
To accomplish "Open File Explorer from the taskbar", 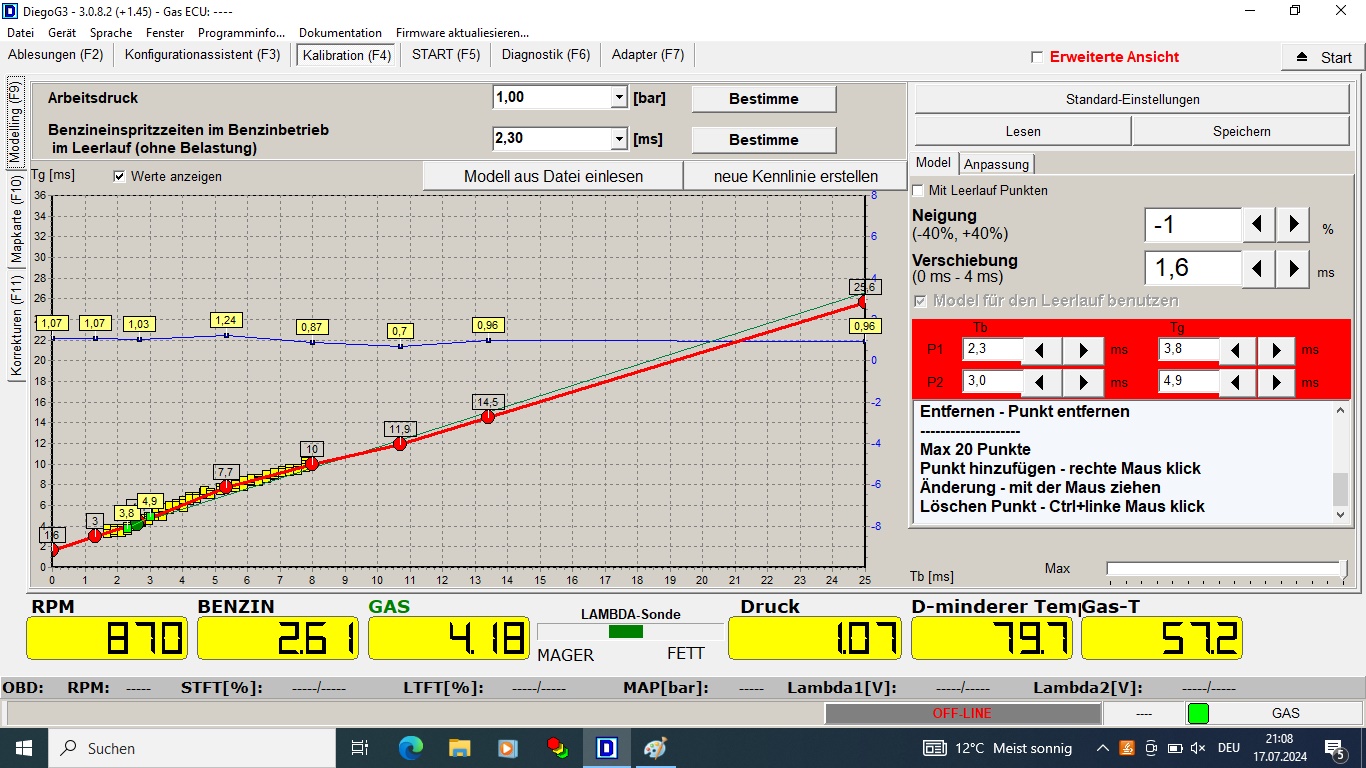I will (x=459, y=748).
